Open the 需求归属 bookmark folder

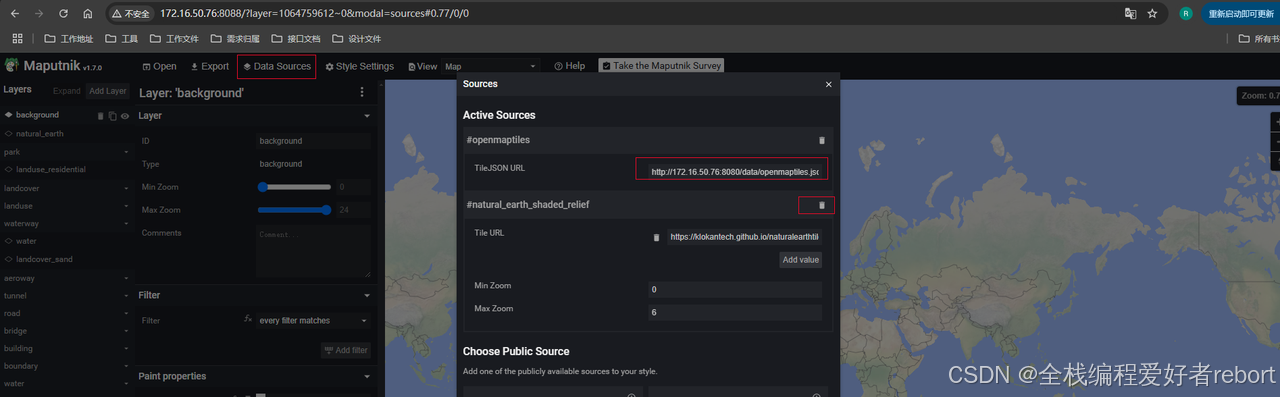pos(235,39)
